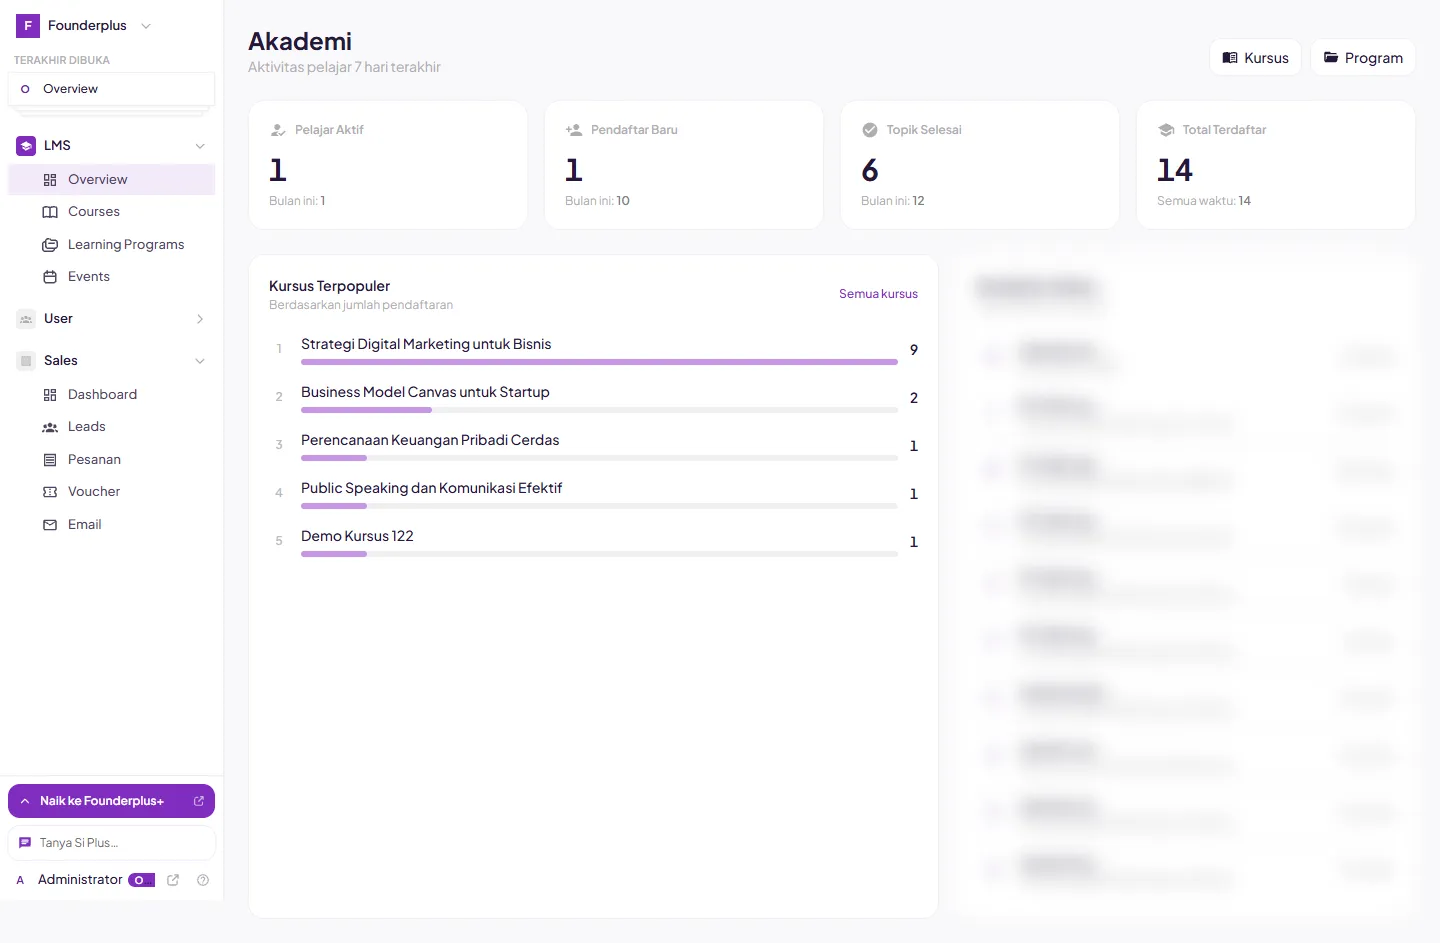Open the help question mark icon

(203, 880)
